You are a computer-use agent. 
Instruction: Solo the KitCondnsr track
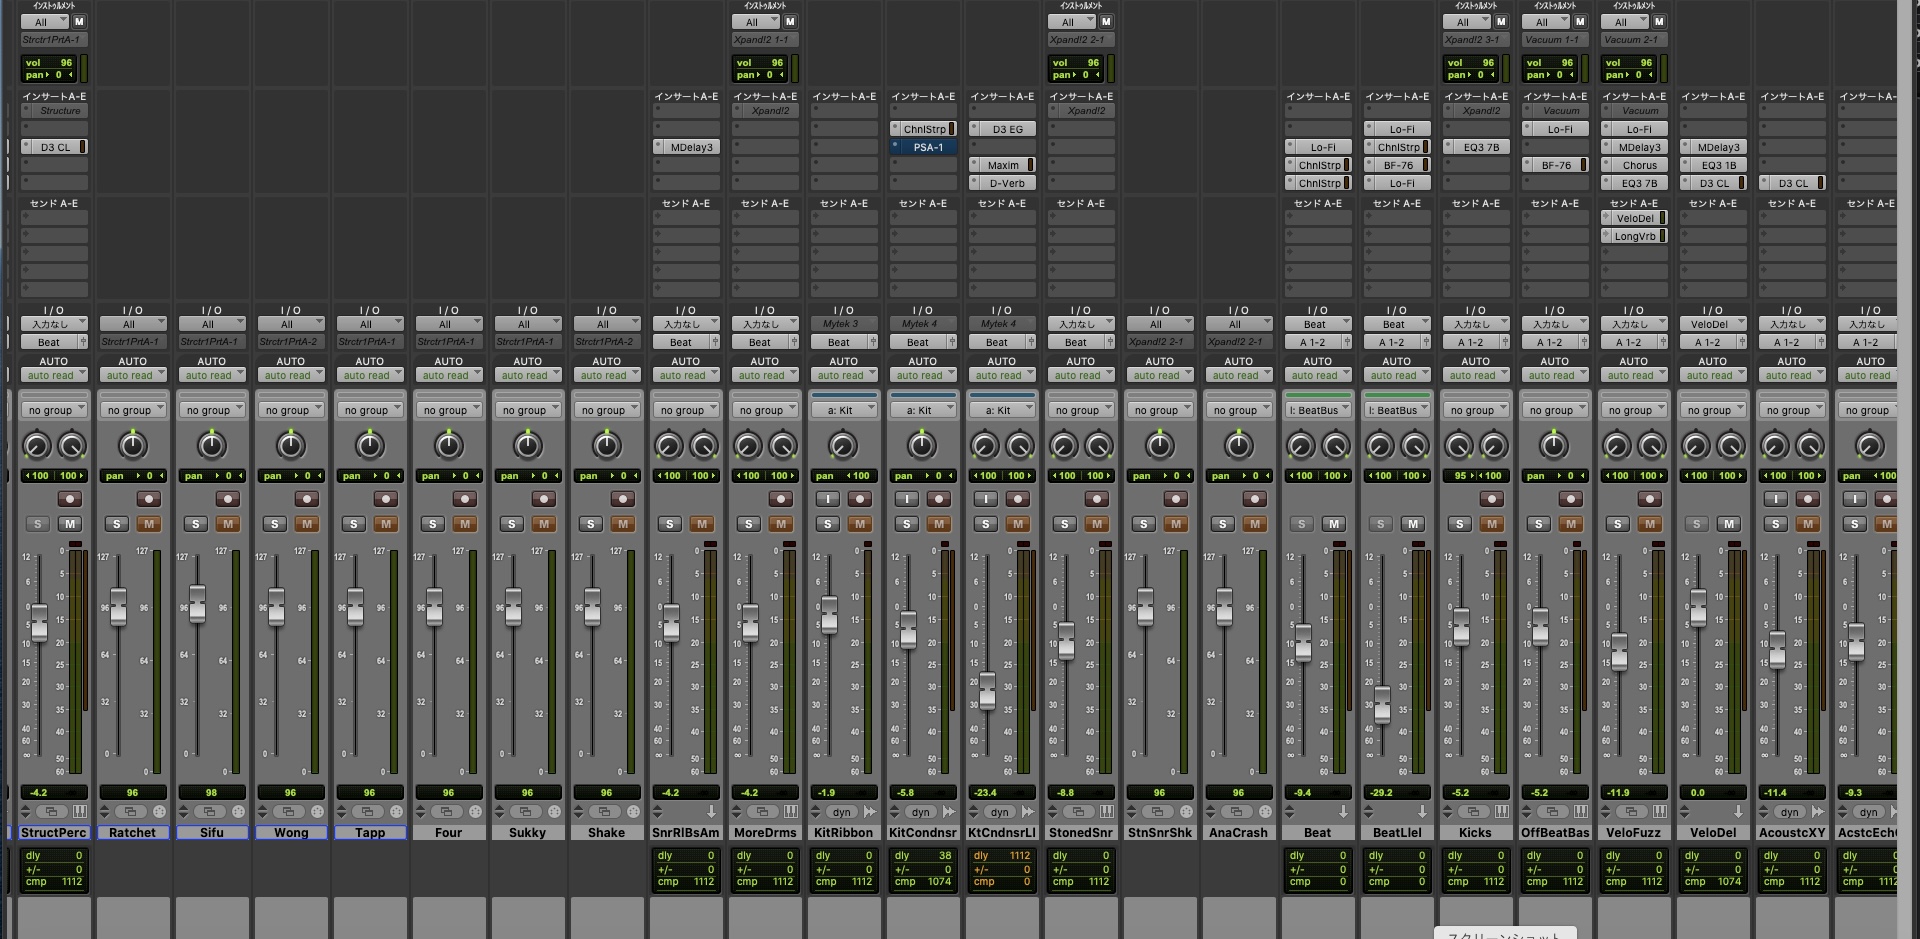tap(907, 524)
